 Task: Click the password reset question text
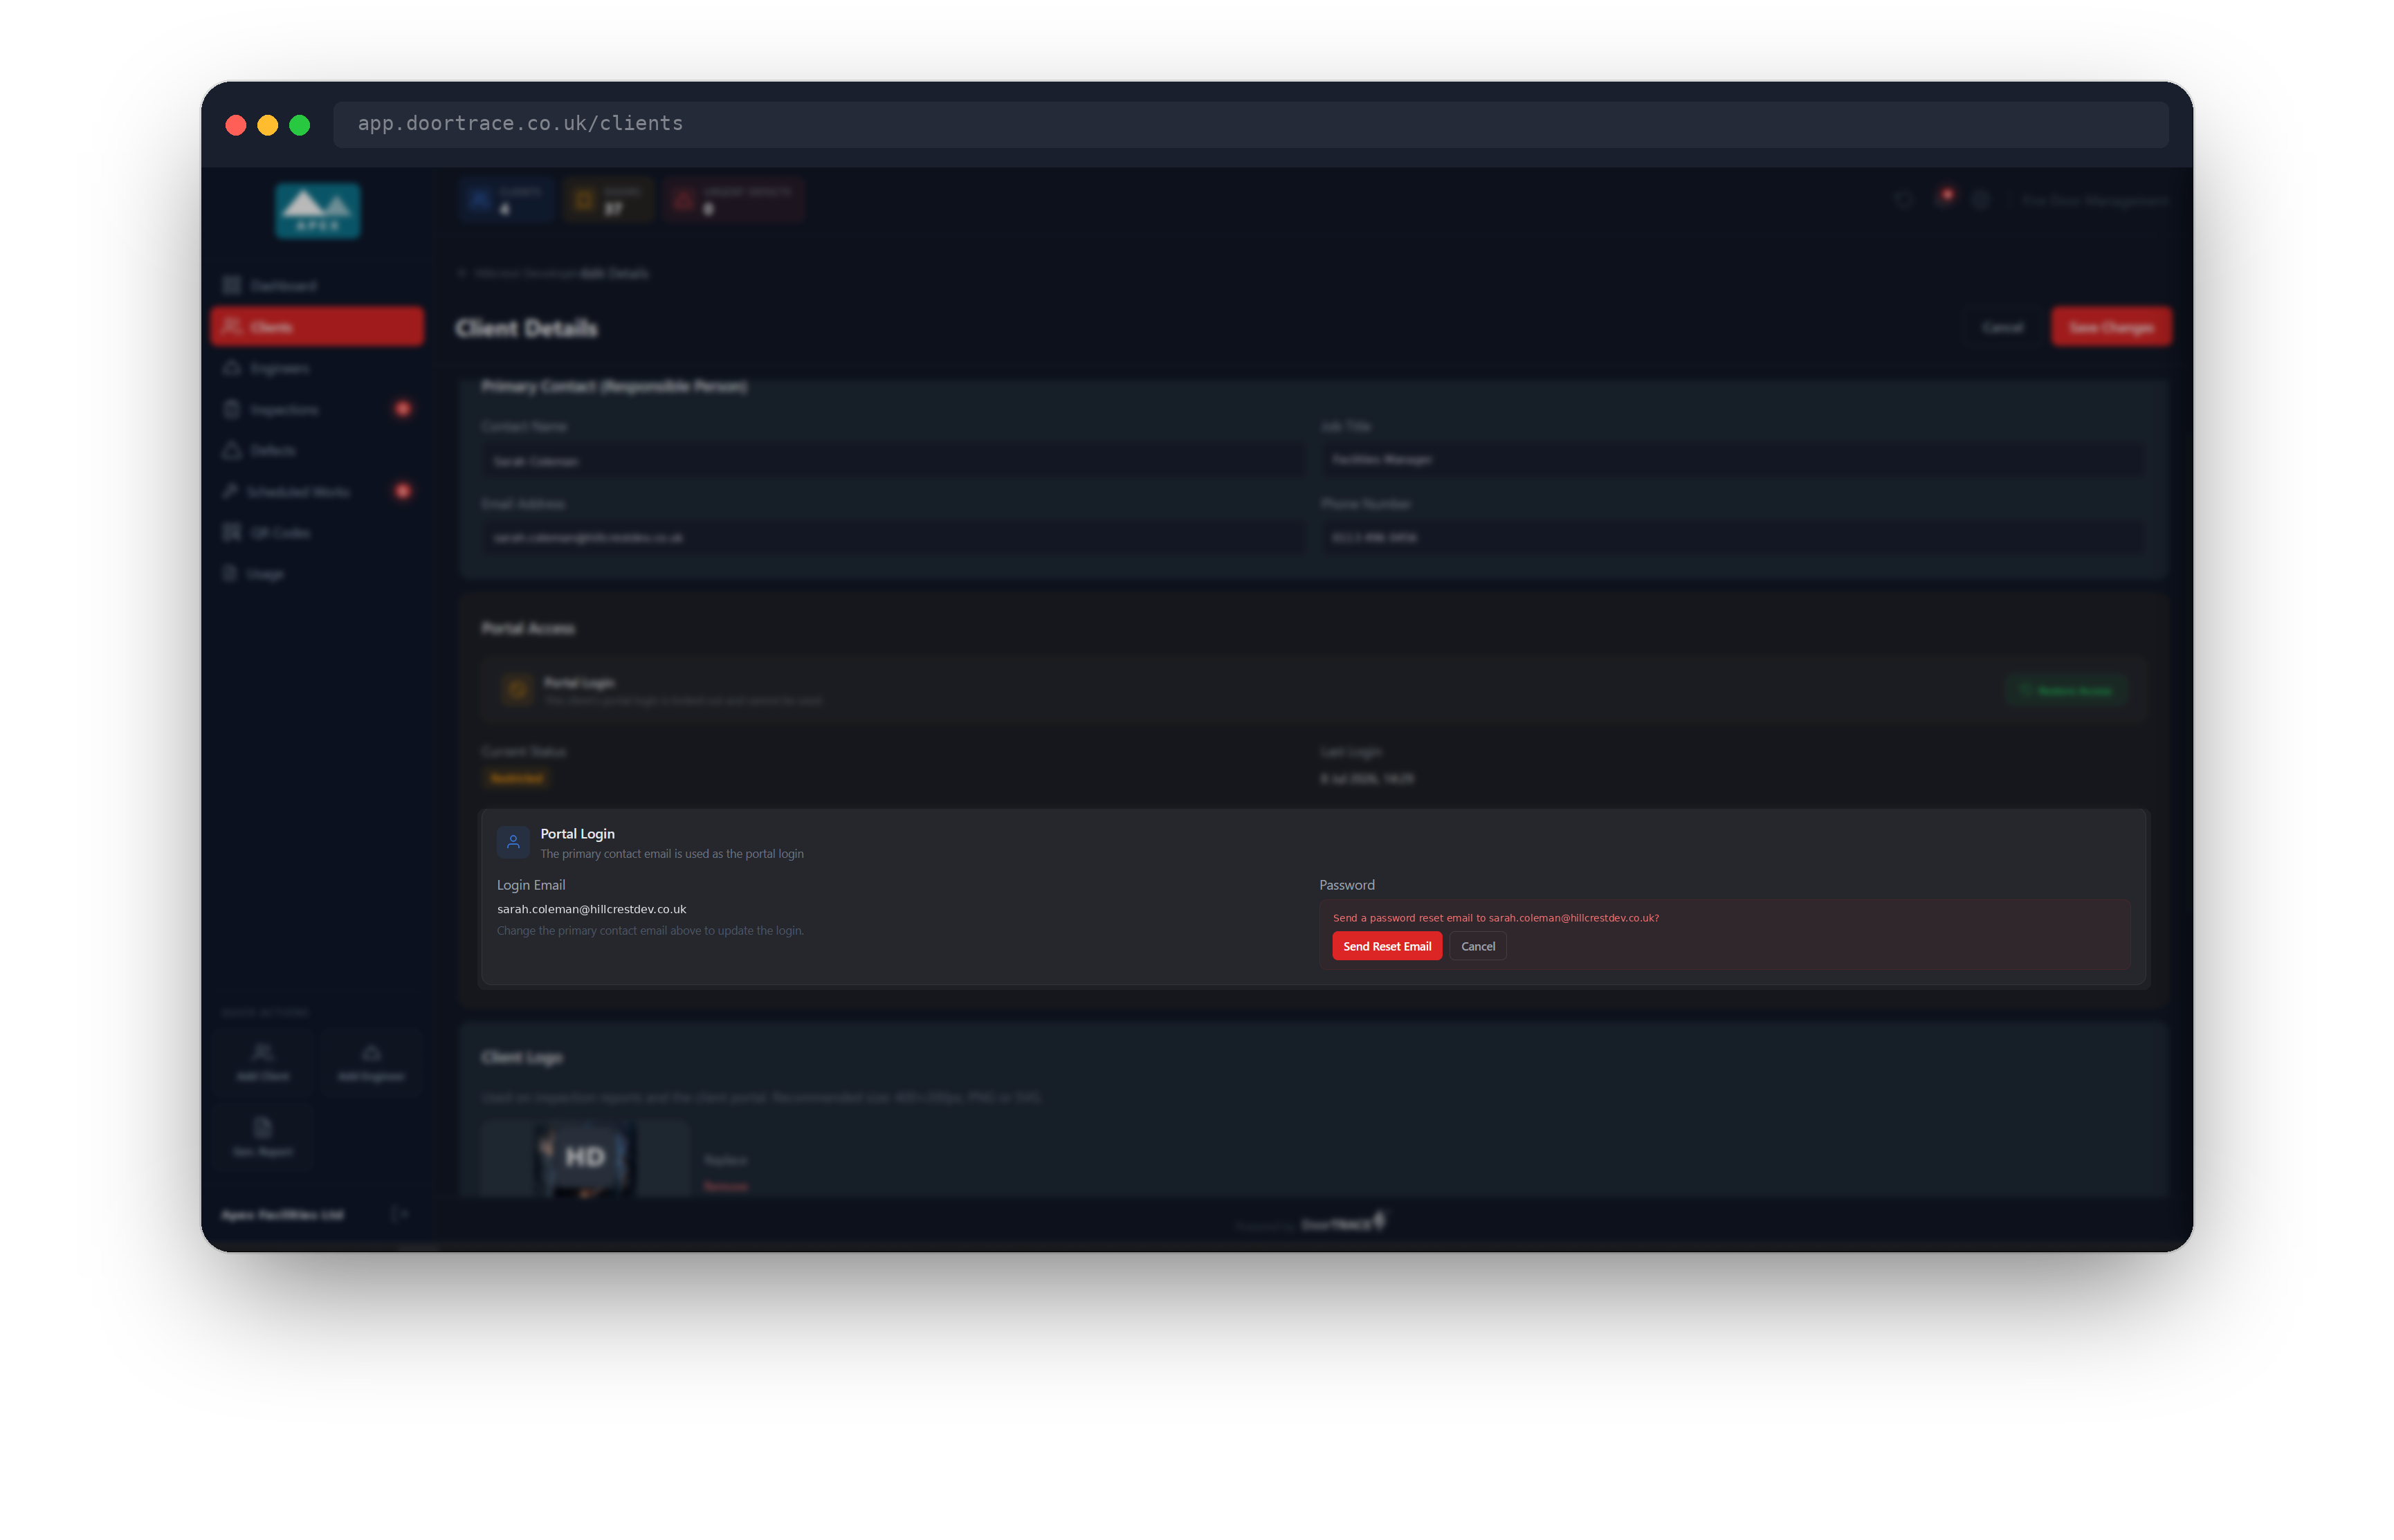point(1495,918)
